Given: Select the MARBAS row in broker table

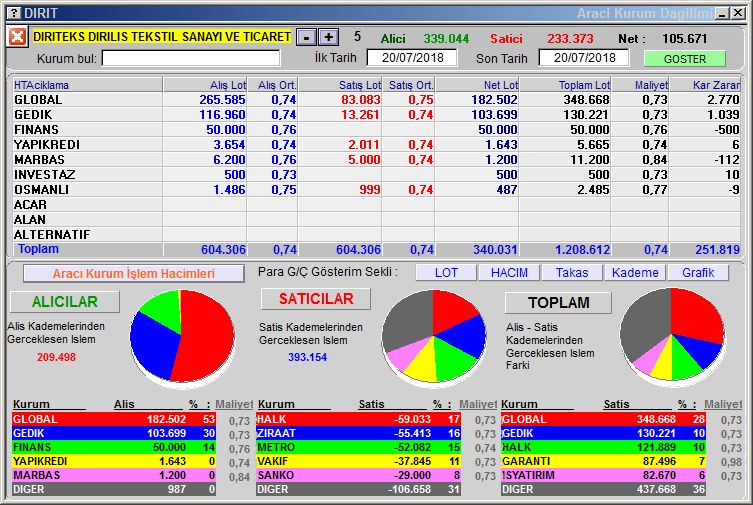Looking at the screenshot, I should click(x=376, y=159).
